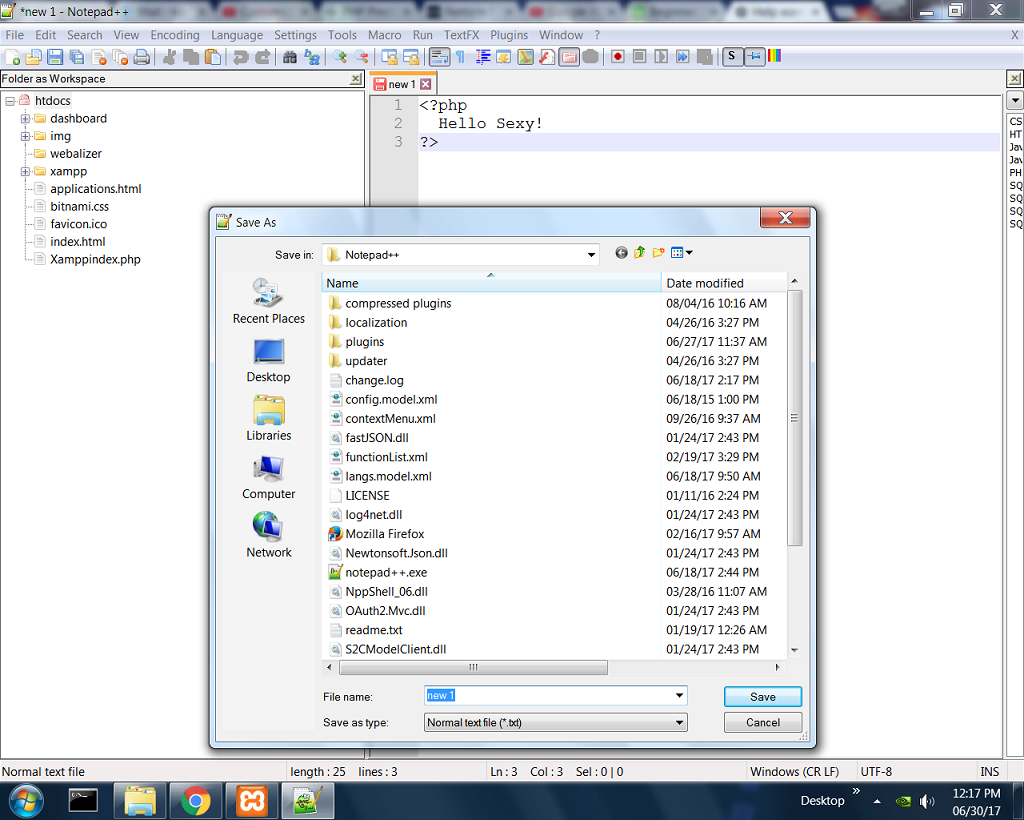This screenshot has height=820, width=1024.
Task: Toggle Word Wrap in the toolbar
Action: click(440, 57)
